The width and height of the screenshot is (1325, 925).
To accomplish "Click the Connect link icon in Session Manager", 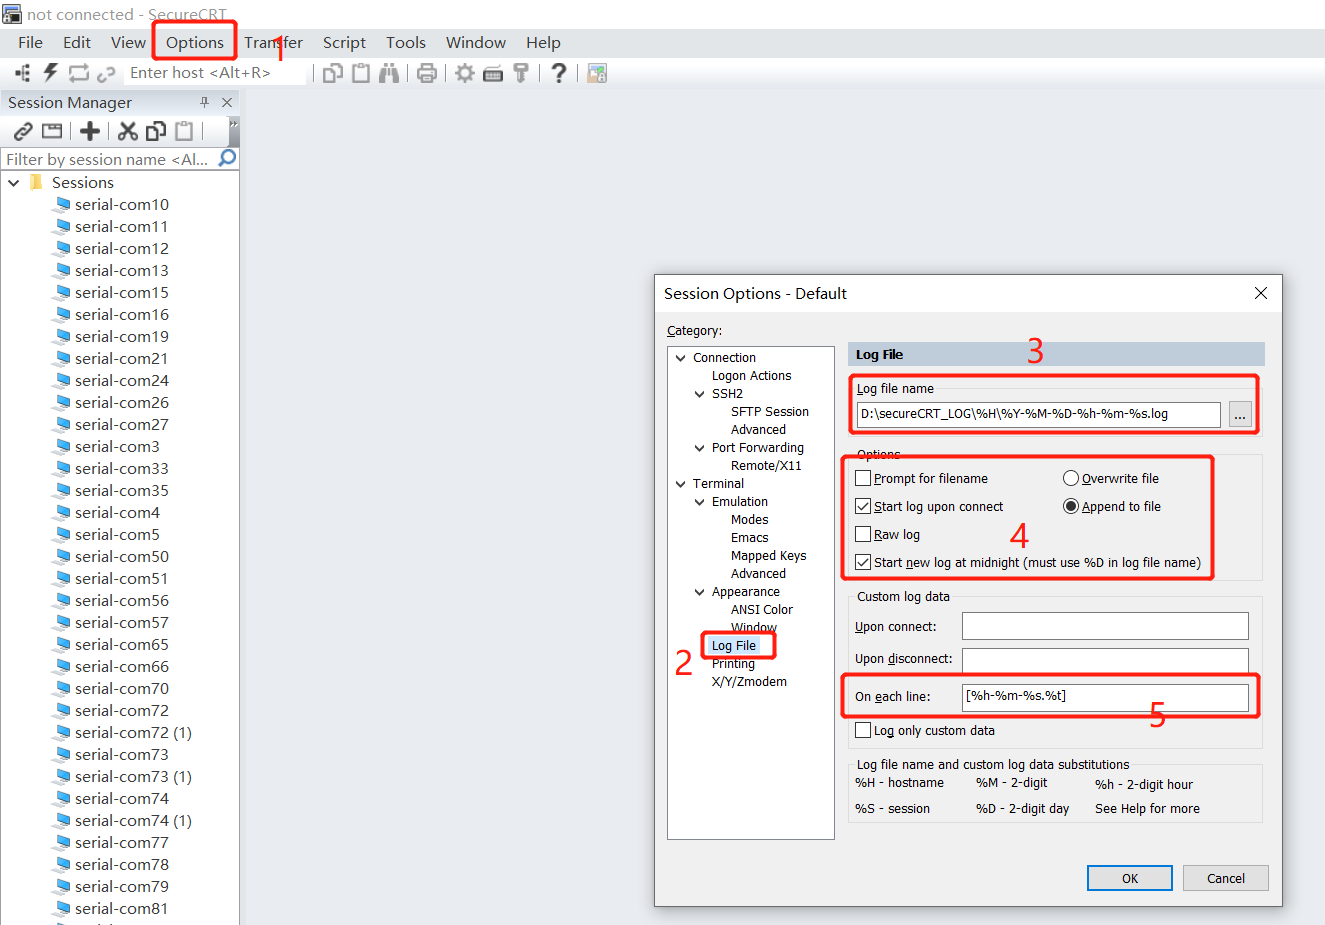I will click(23, 131).
